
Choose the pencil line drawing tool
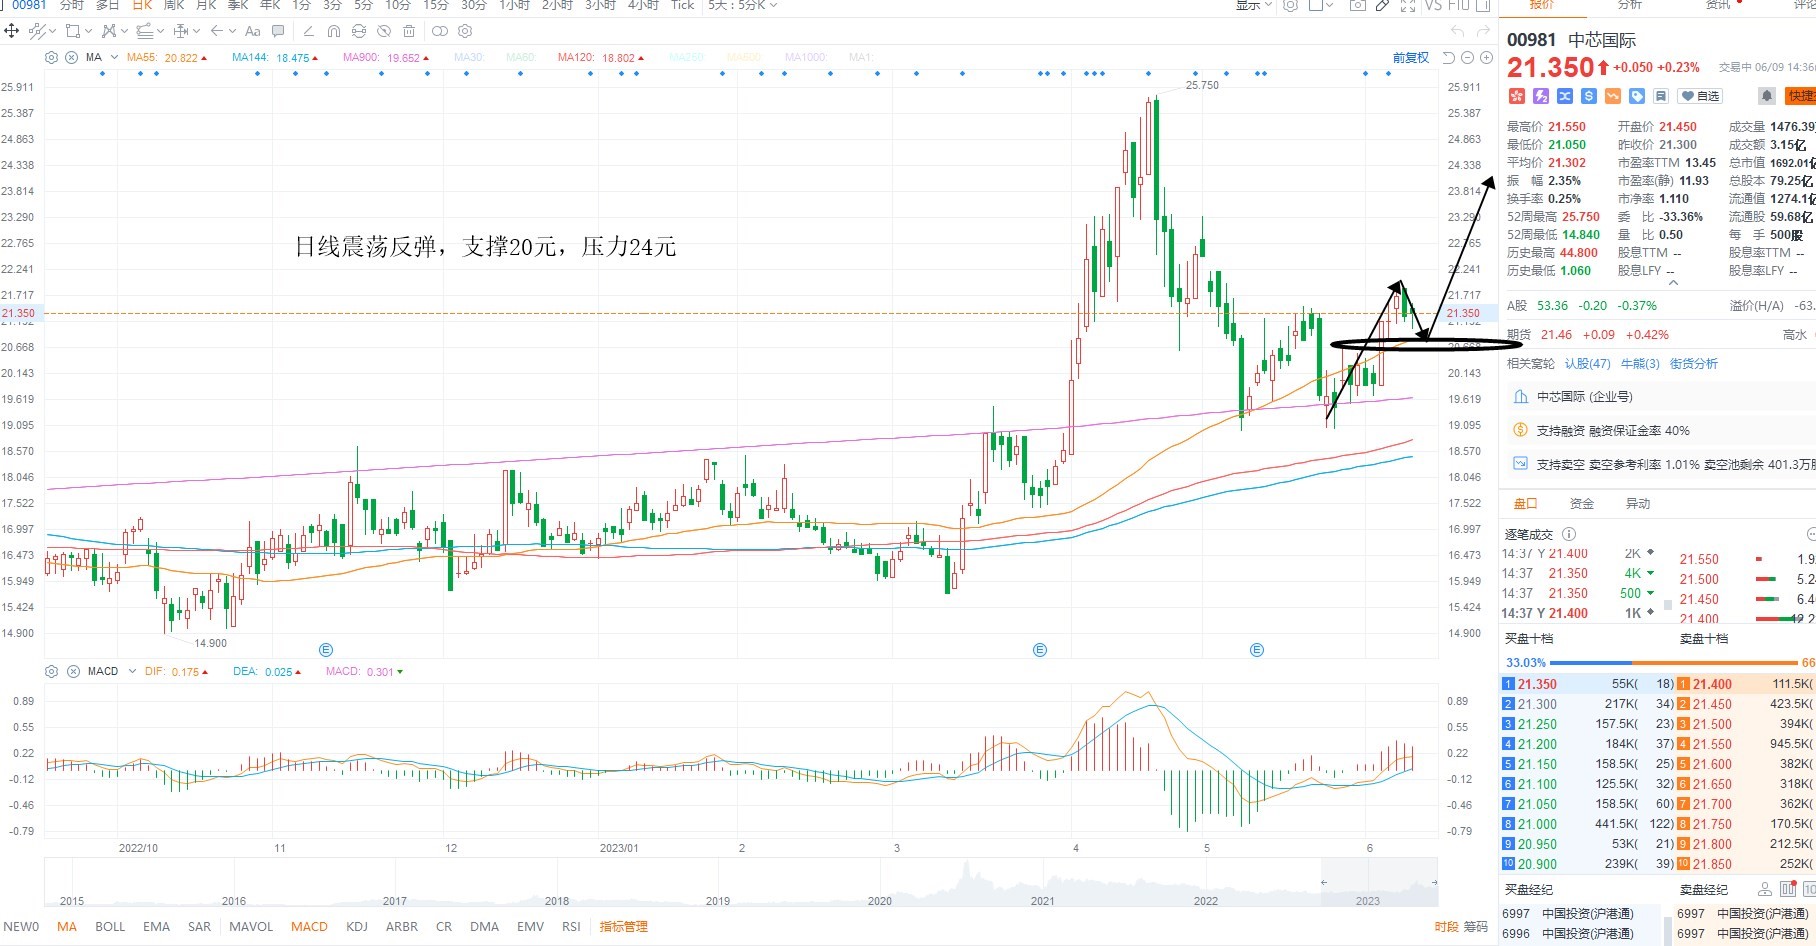point(308,31)
